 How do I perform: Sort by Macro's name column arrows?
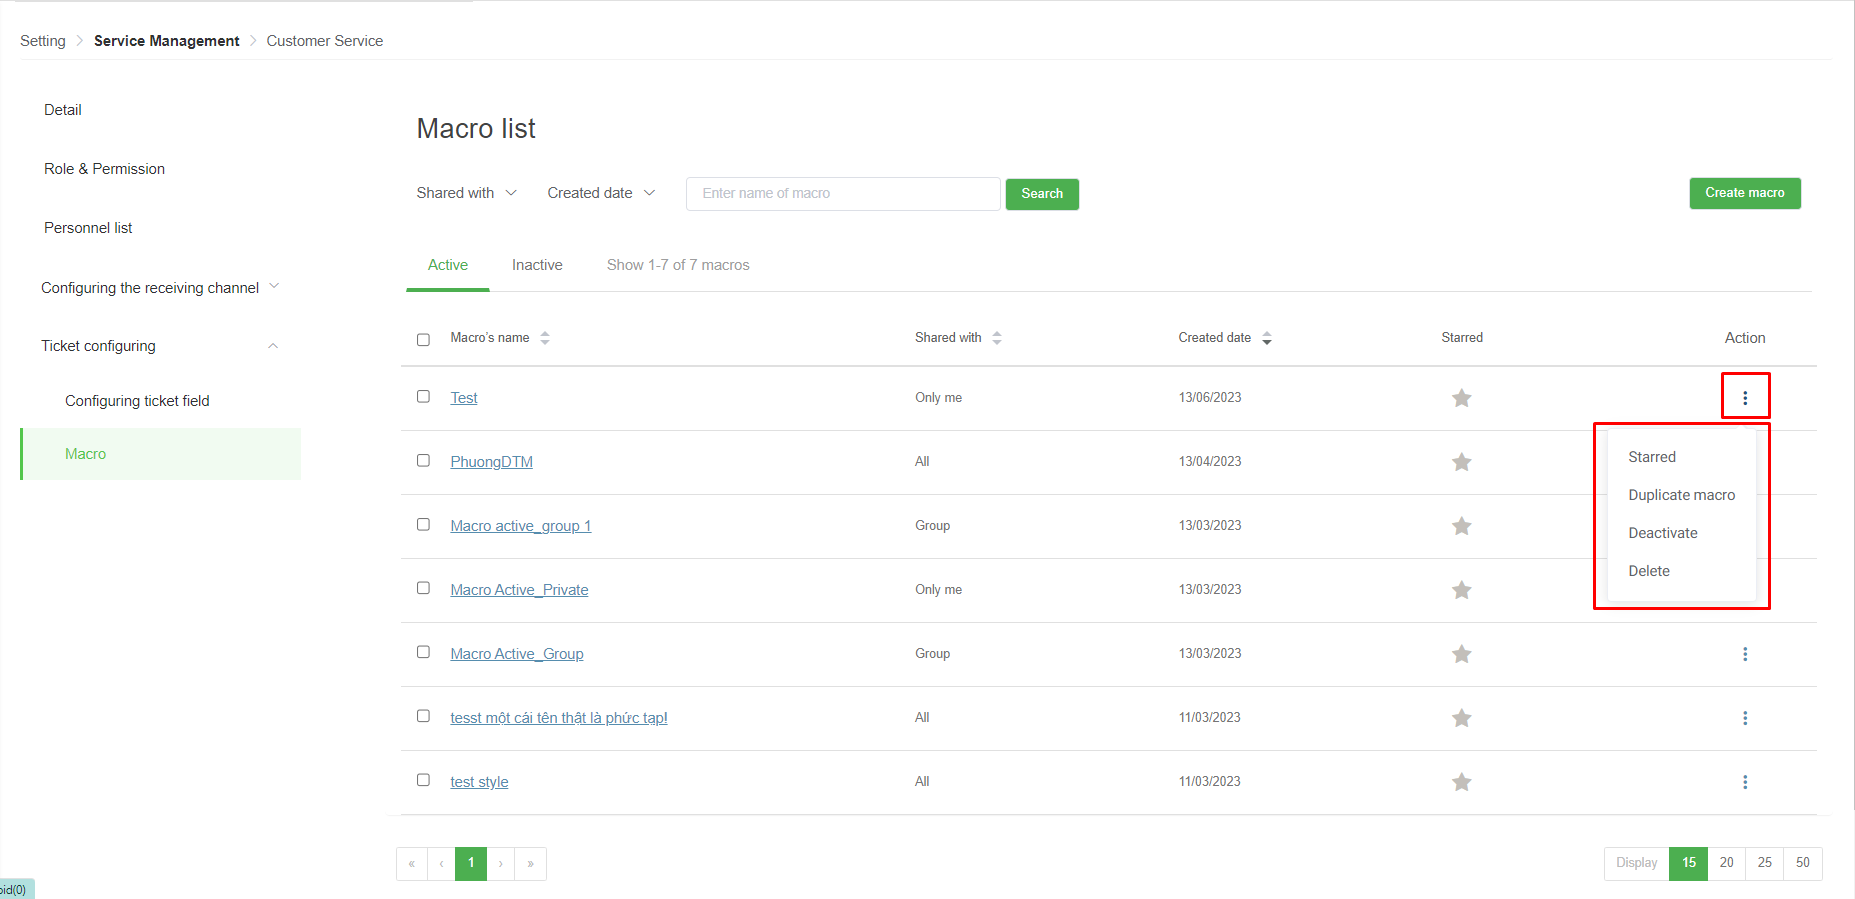coord(545,338)
